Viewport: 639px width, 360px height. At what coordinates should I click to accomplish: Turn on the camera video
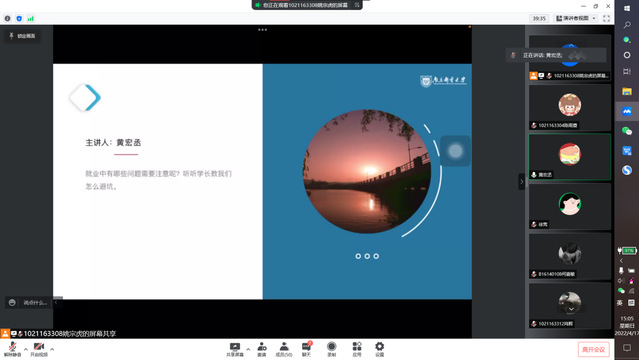click(x=39, y=349)
